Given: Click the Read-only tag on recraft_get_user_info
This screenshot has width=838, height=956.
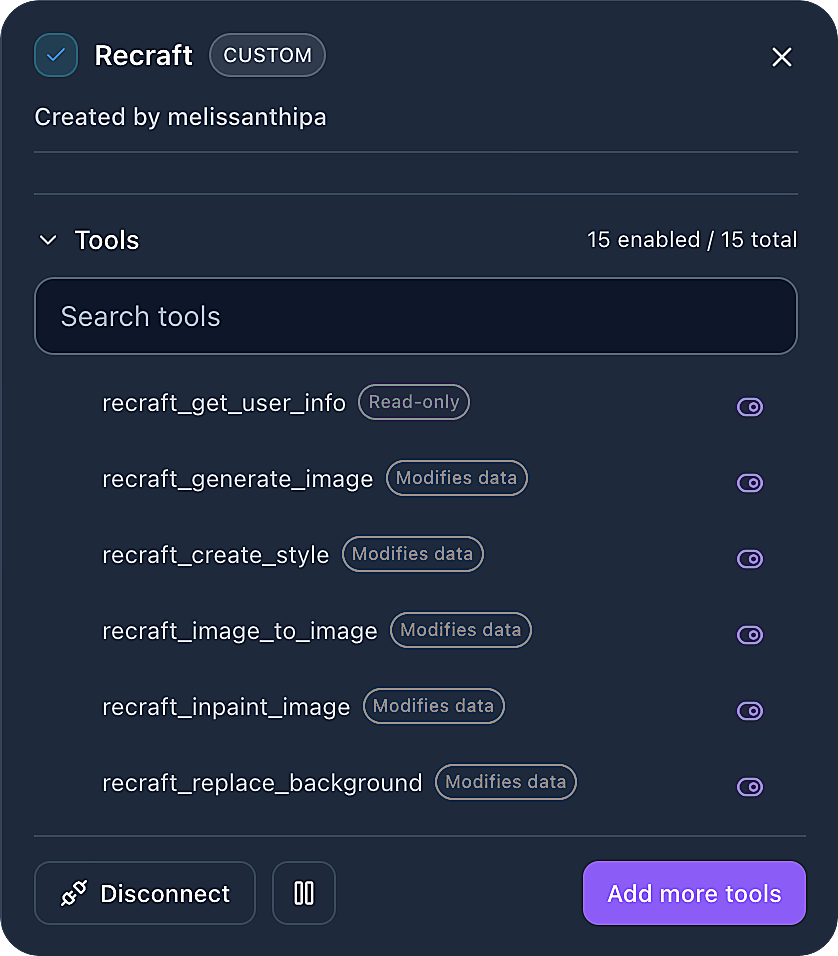Looking at the screenshot, I should point(414,402).
